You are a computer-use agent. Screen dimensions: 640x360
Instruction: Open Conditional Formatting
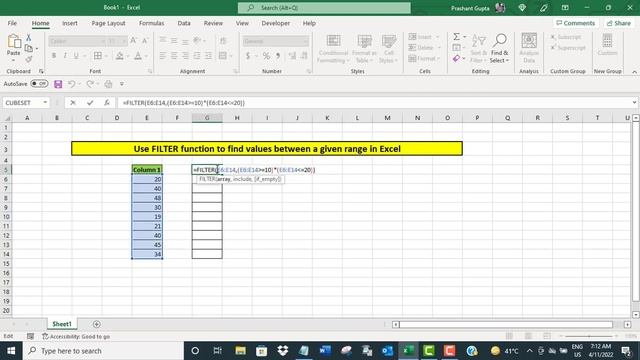333,49
